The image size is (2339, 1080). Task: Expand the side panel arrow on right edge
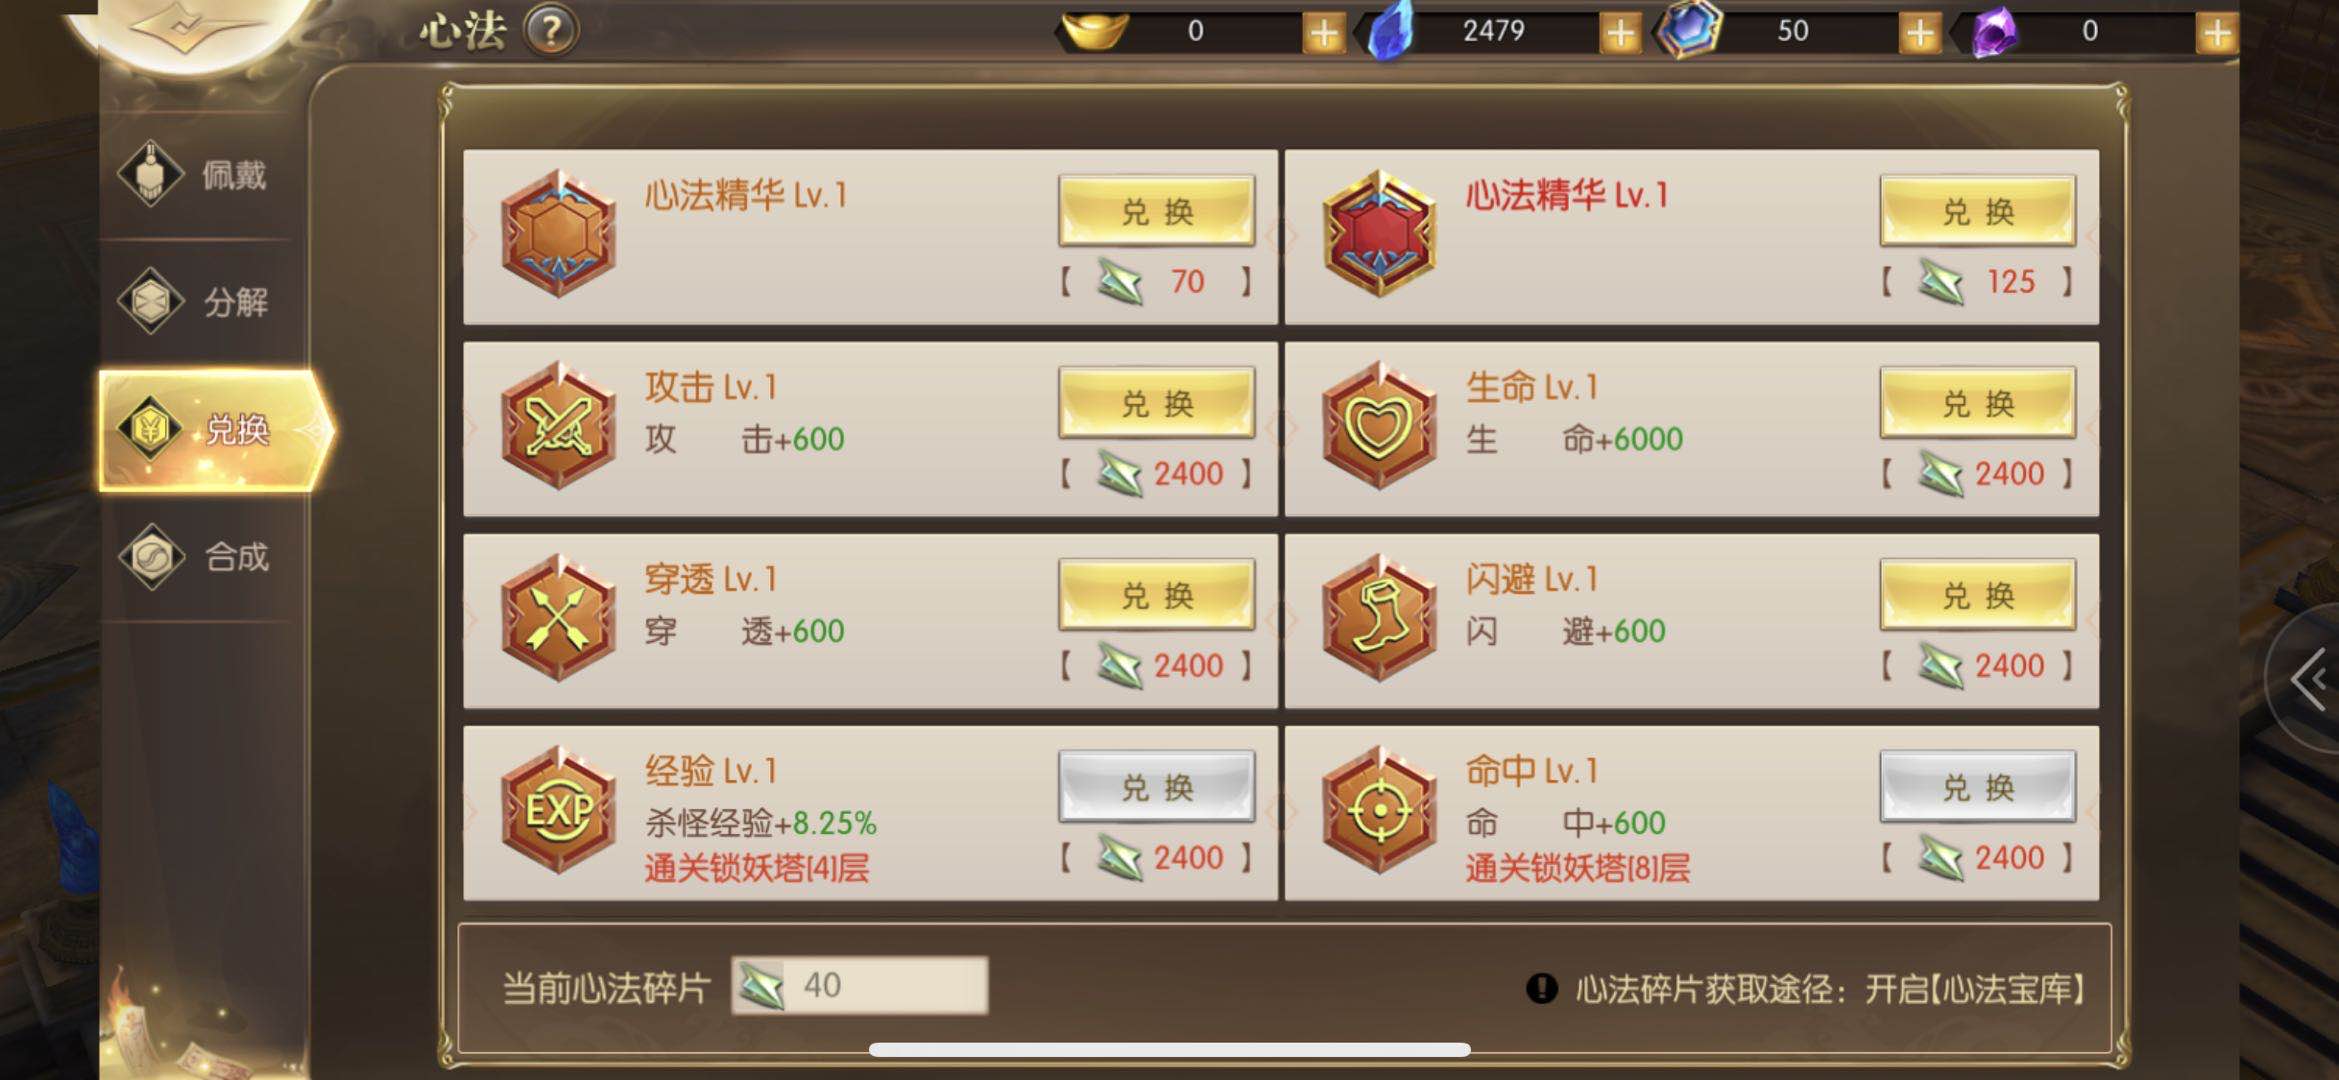pos(2308,680)
